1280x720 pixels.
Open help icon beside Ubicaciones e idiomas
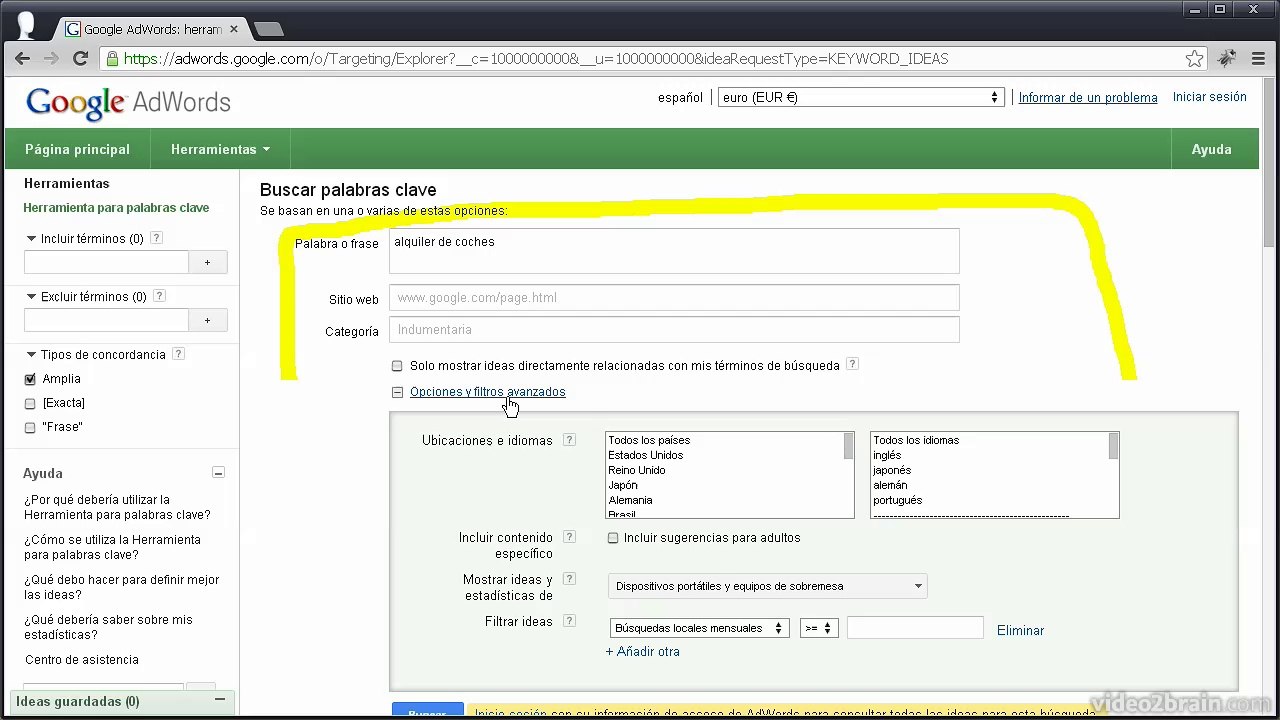(569, 439)
